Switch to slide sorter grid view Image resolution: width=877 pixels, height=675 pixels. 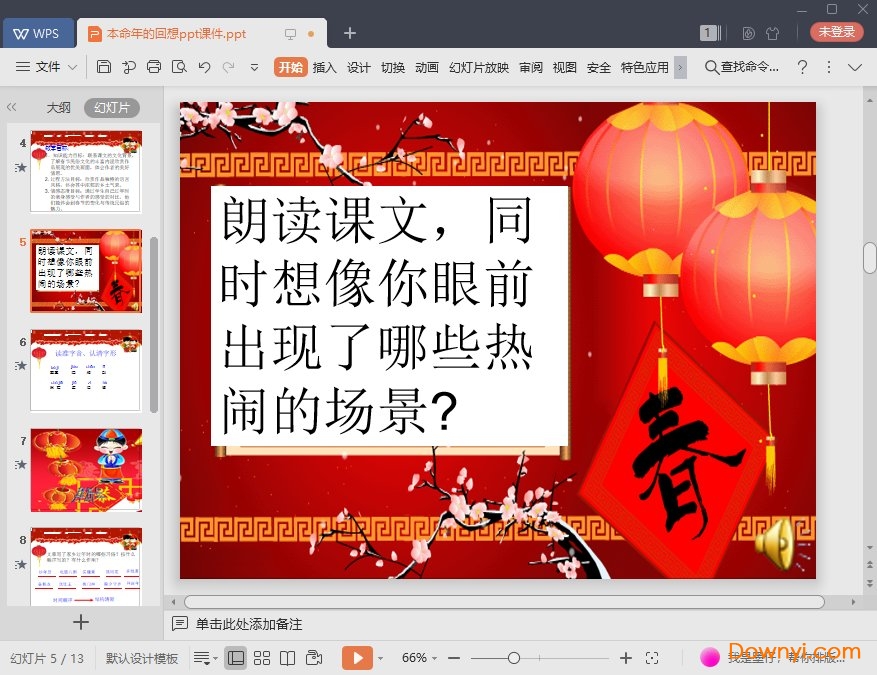pyautogui.click(x=262, y=658)
